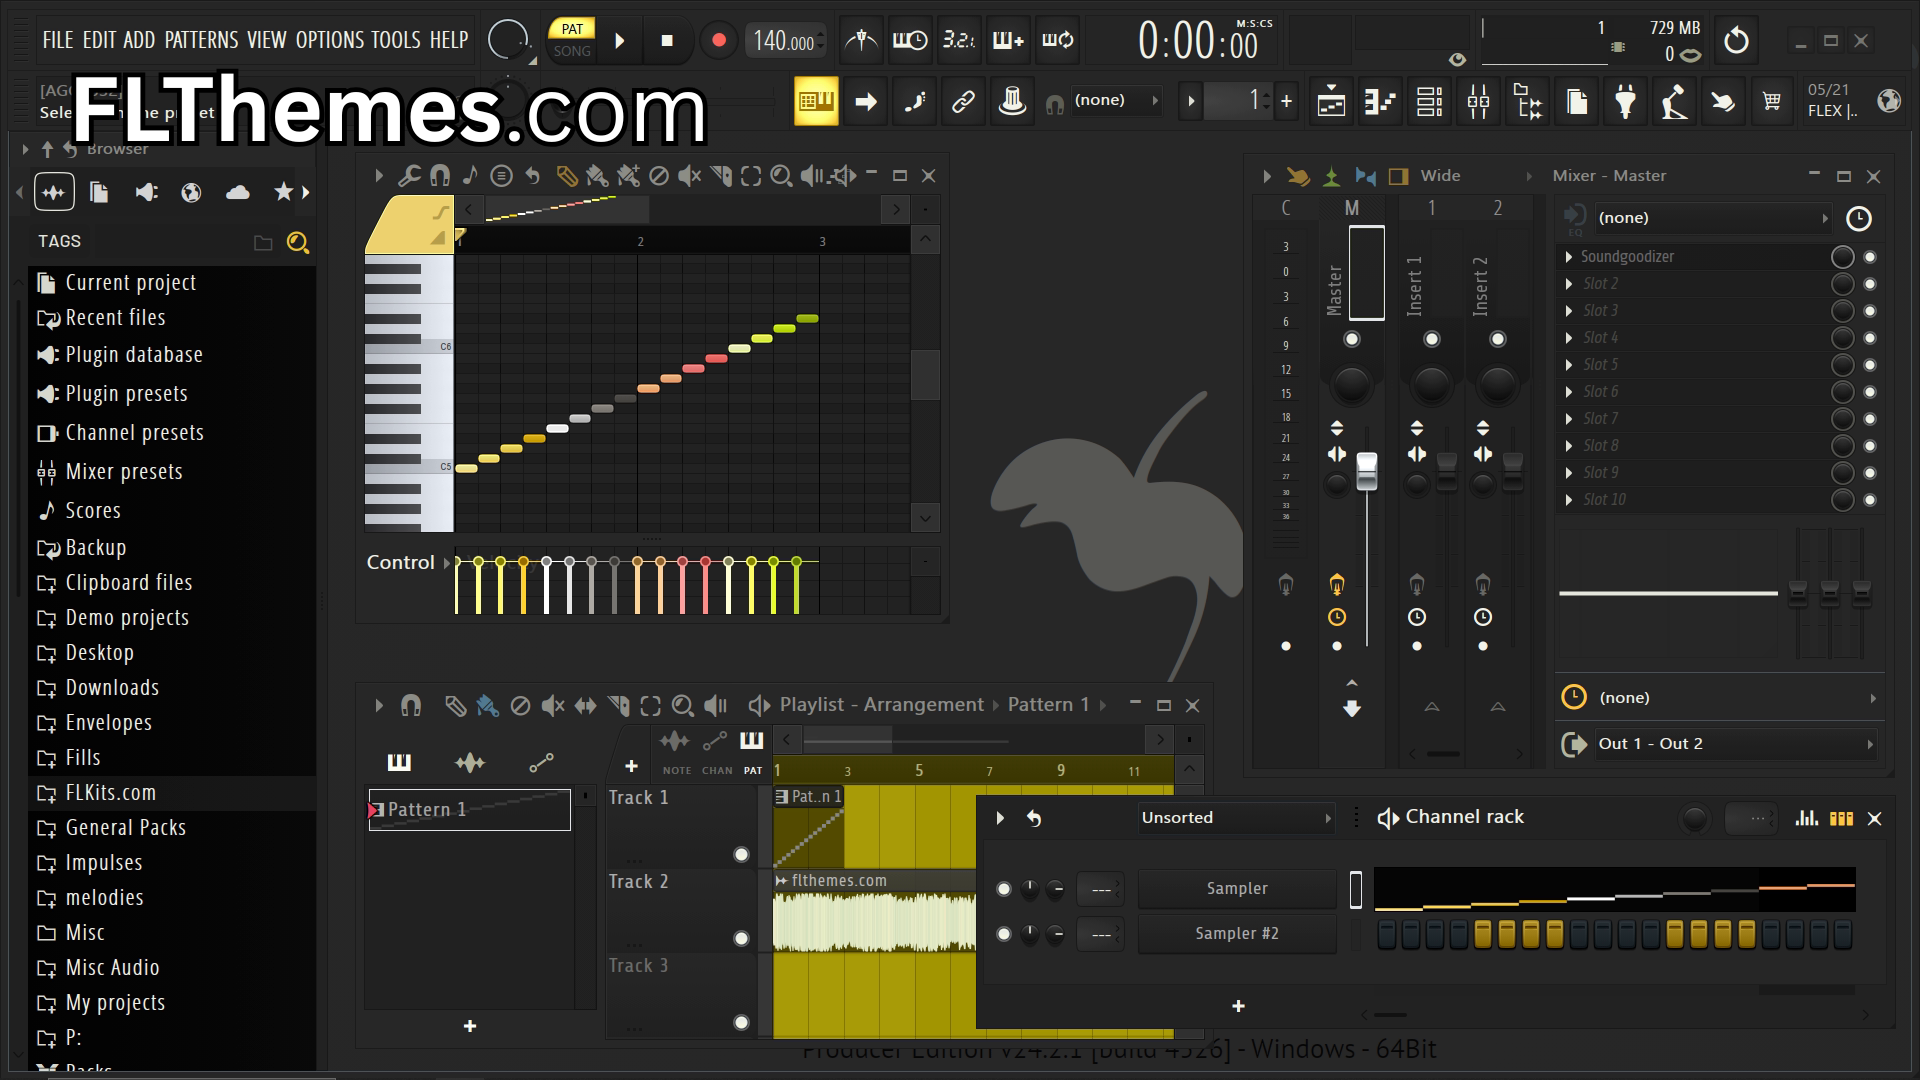Open the Channel rack view icon

pyautogui.click(x=1429, y=101)
